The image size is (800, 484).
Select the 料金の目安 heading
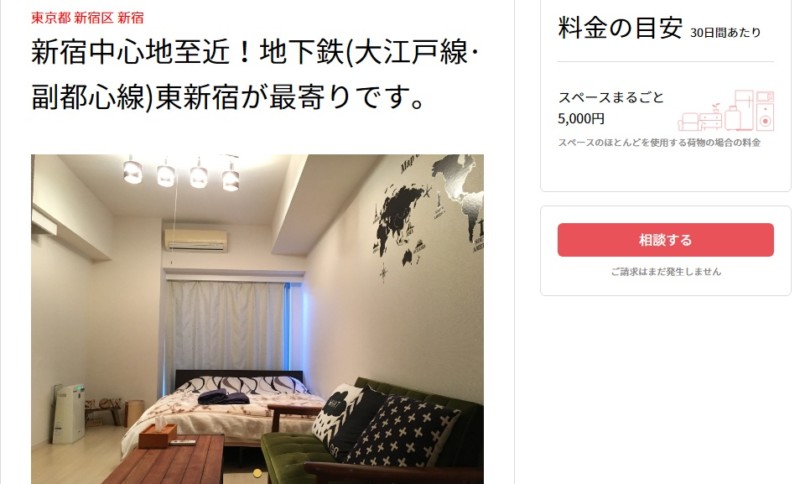620,28
